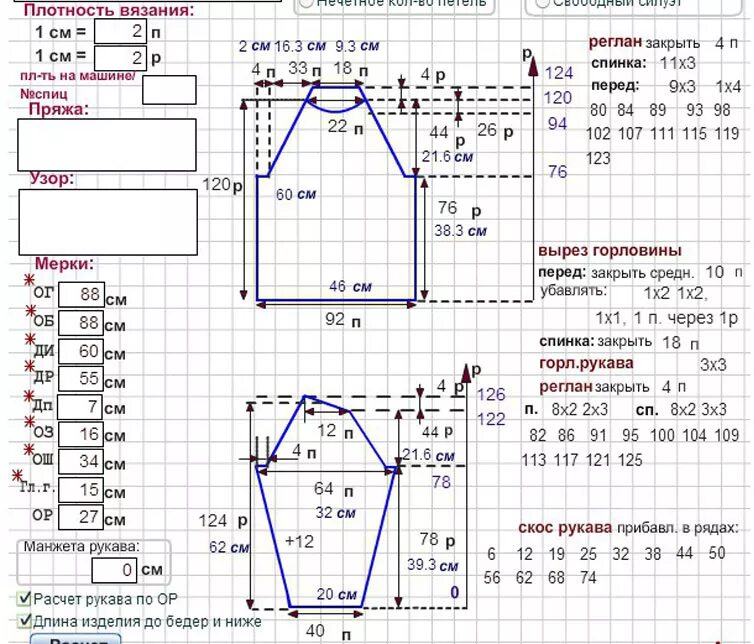Click the 16.3 см top dimension label
This screenshot has height=644, width=754.
pyautogui.click(x=300, y=46)
